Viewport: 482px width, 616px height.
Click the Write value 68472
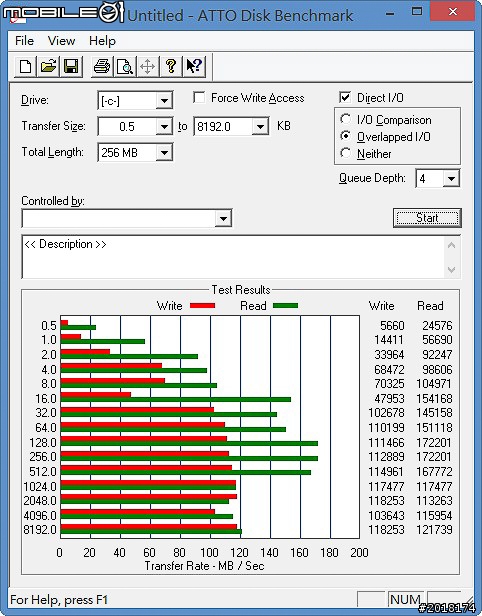pyautogui.click(x=389, y=369)
